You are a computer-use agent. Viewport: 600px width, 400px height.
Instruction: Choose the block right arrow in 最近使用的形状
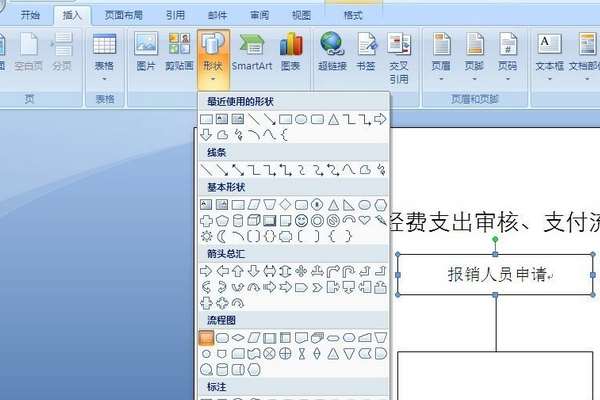[x=380, y=119]
